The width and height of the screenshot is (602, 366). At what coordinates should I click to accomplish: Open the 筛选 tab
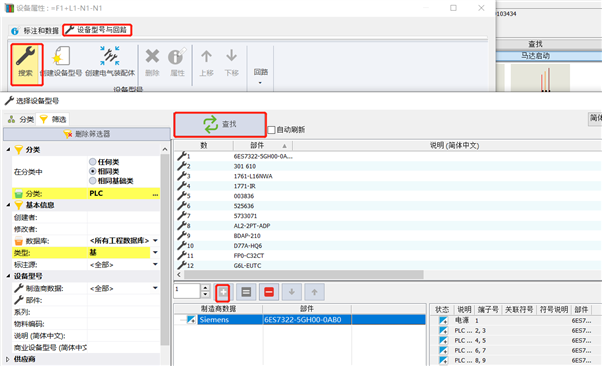[x=53, y=119]
